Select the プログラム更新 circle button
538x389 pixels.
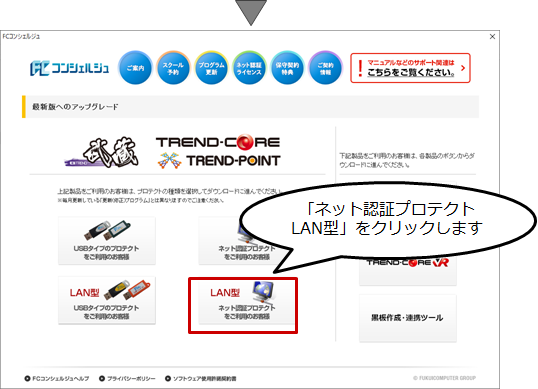click(x=211, y=68)
